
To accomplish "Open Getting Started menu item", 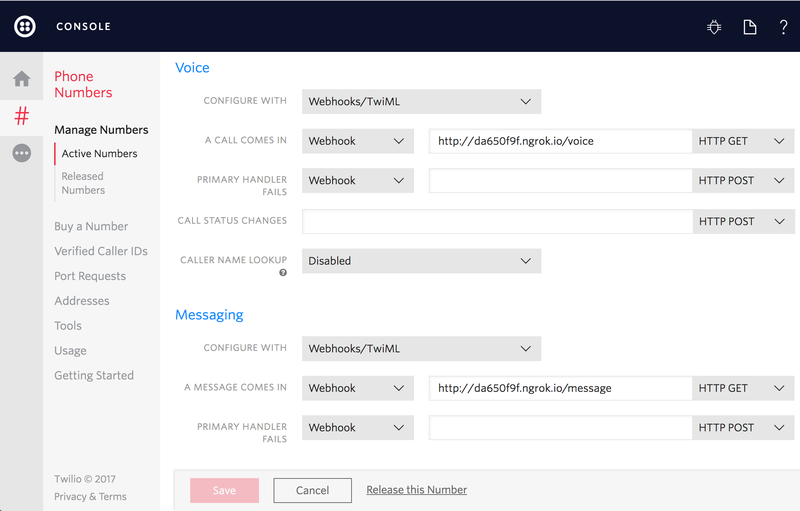I will point(94,375).
